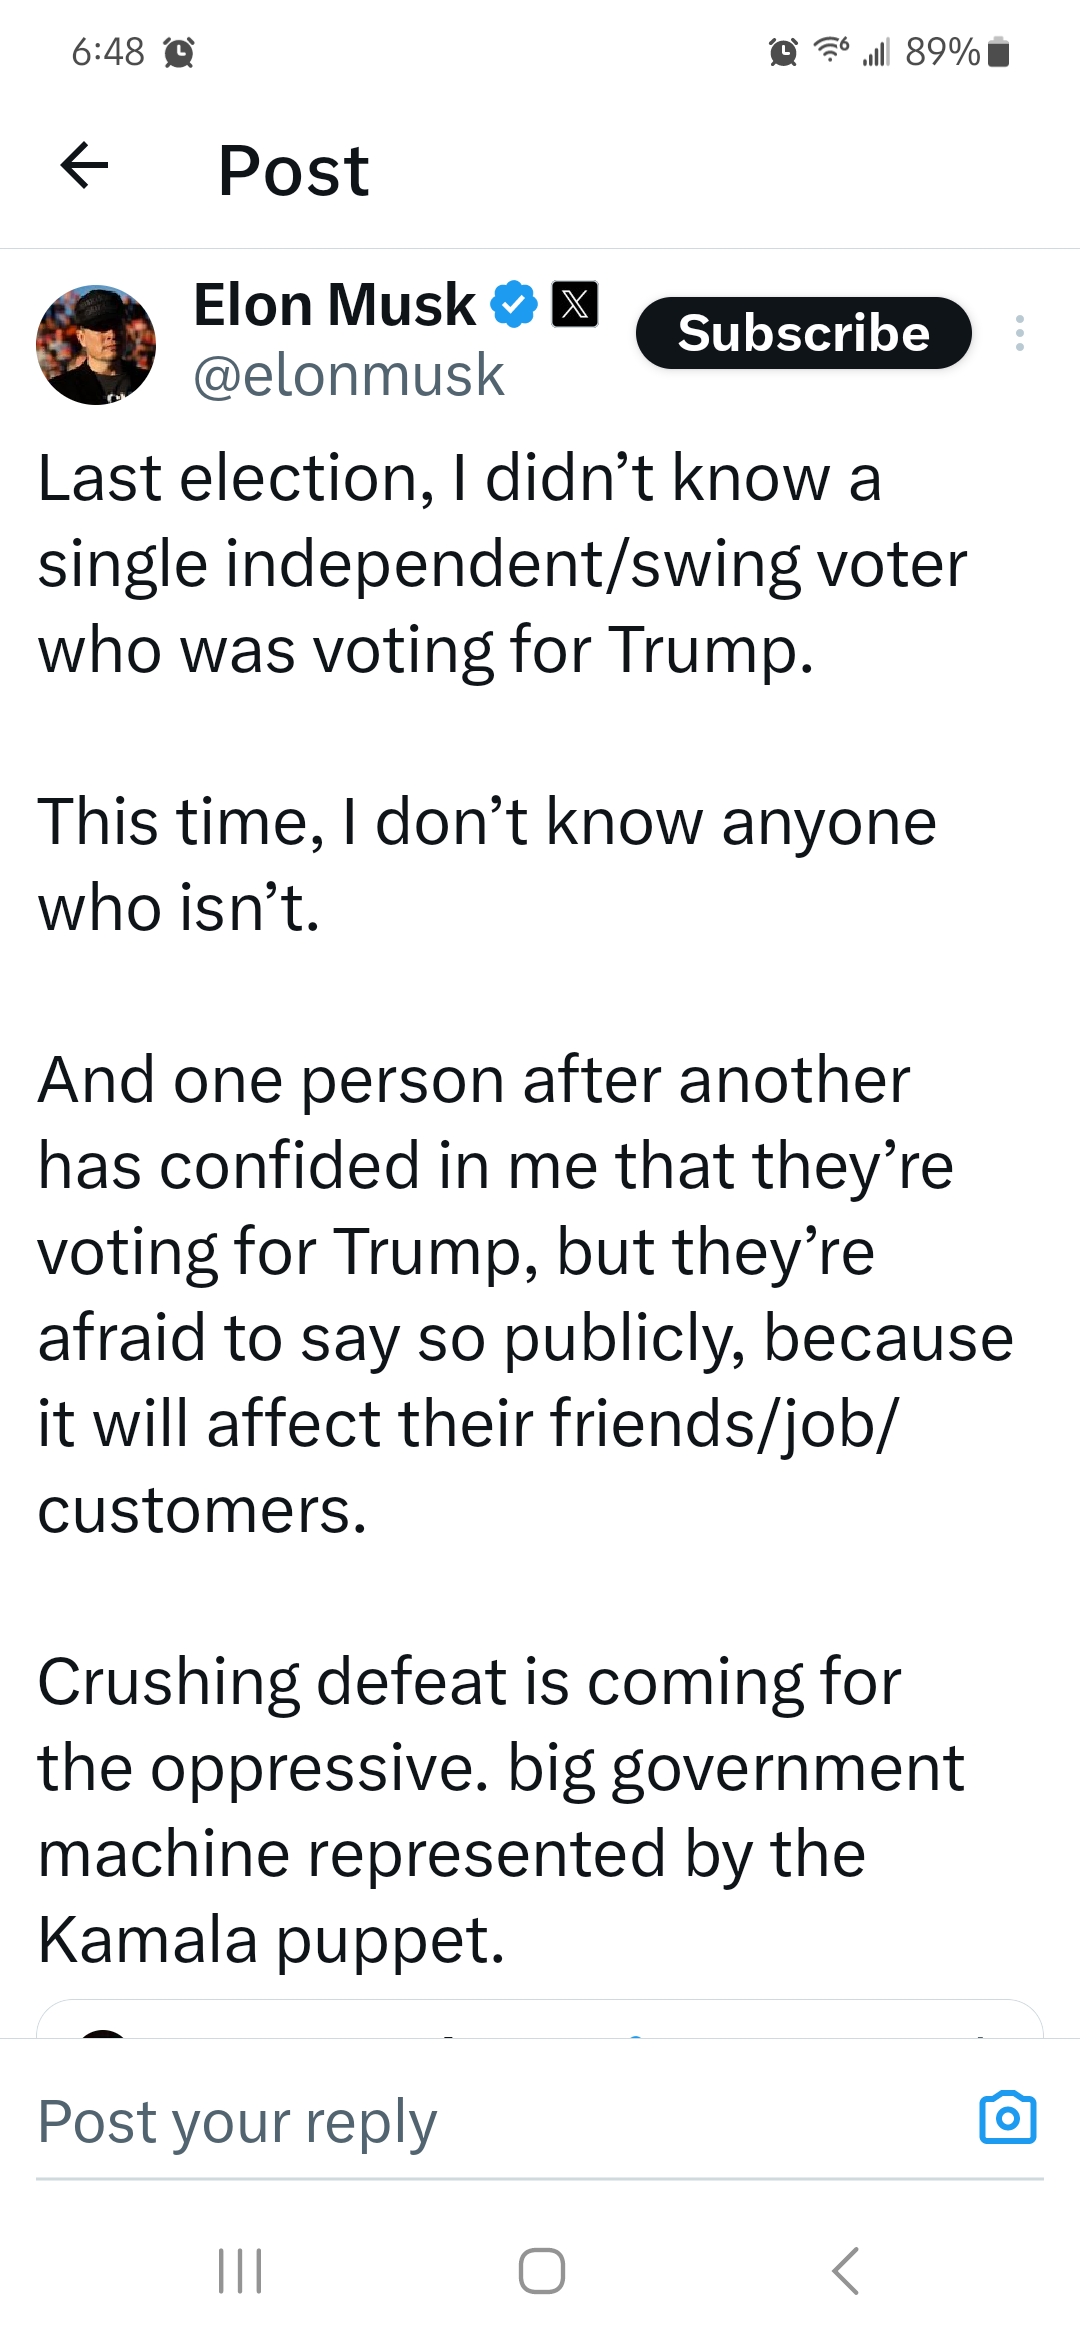The width and height of the screenshot is (1080, 2340).
Task: Tap the Post header title
Action: (294, 170)
